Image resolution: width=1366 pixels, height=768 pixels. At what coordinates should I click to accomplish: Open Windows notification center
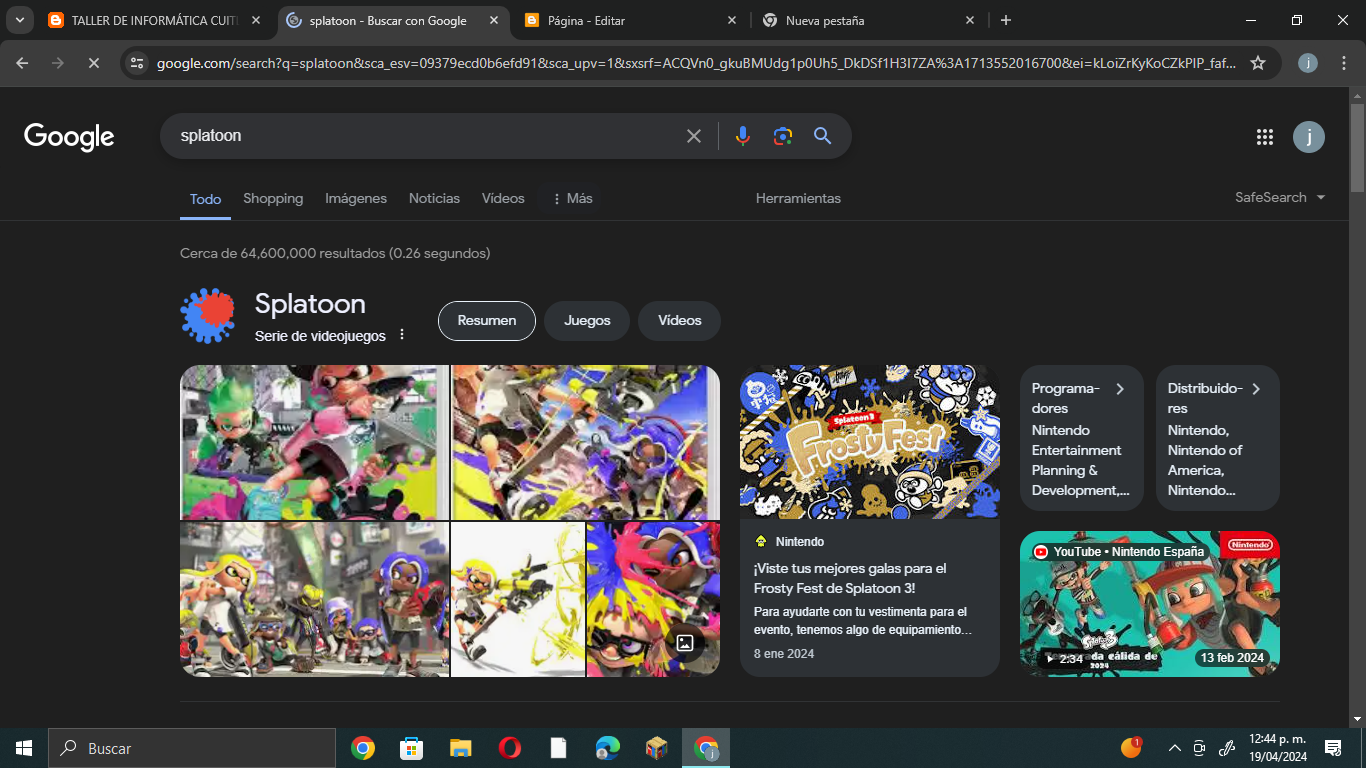(1333, 748)
